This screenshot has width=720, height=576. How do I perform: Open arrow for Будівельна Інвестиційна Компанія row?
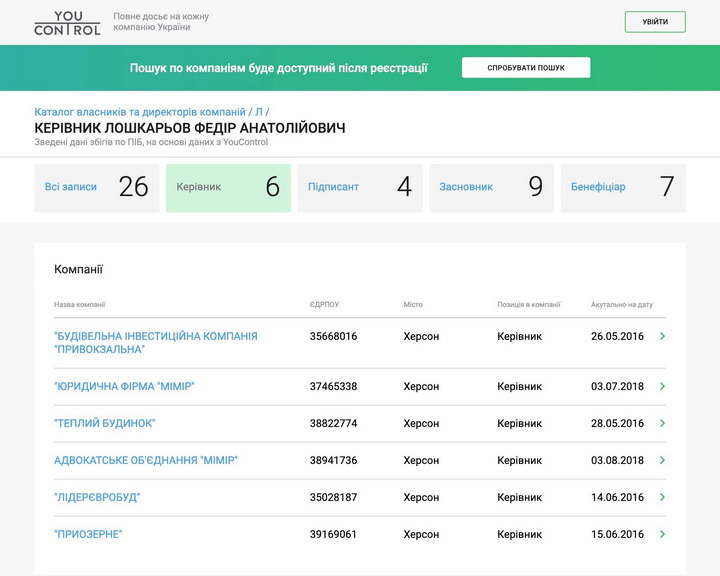pyautogui.click(x=662, y=337)
